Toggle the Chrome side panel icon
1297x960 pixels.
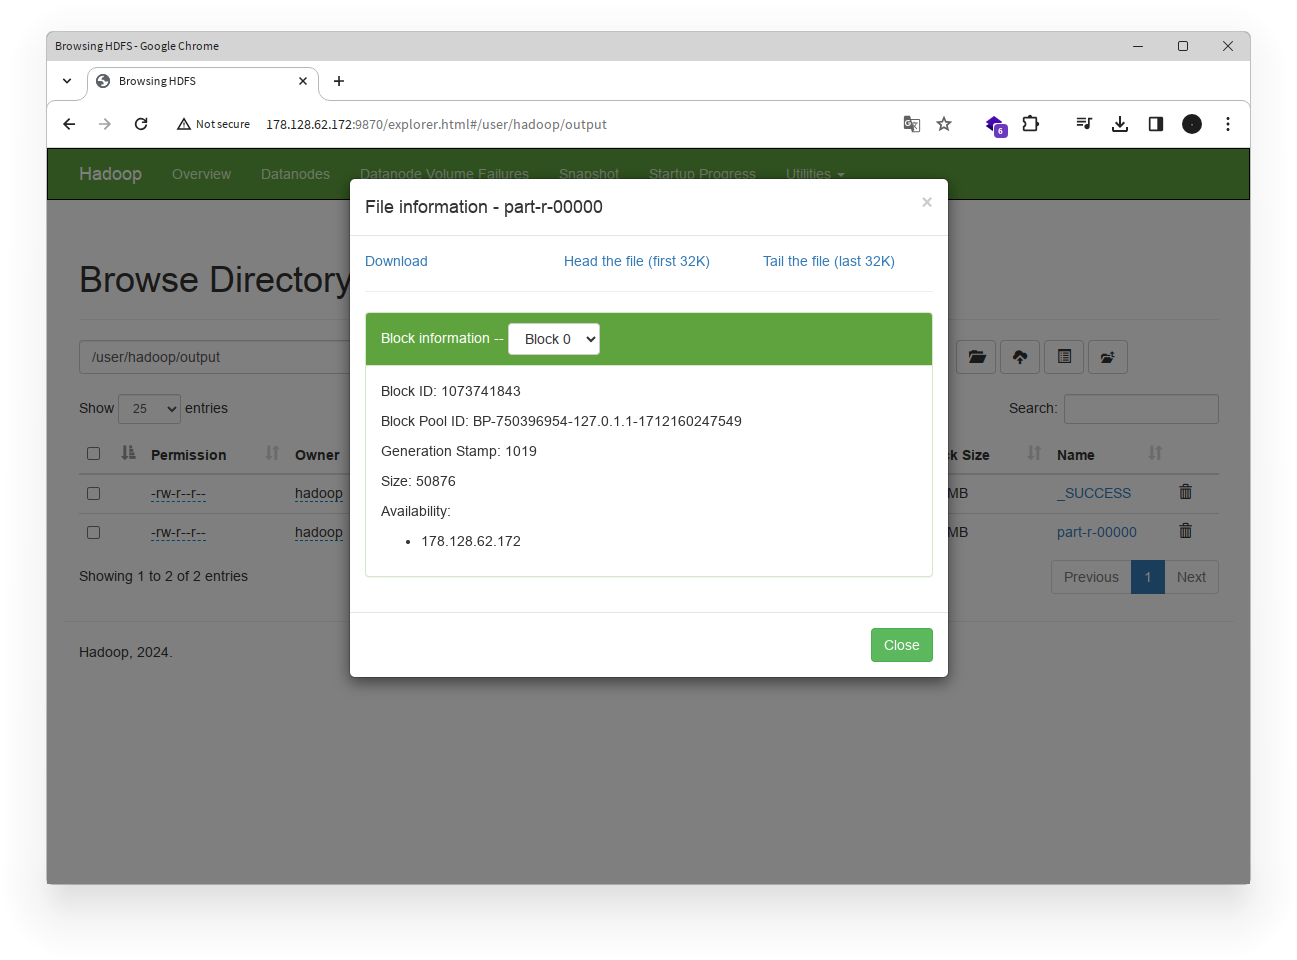tap(1156, 124)
